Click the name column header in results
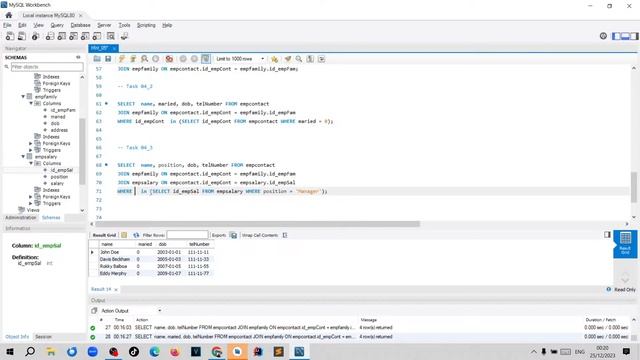The image size is (640, 360). pos(107,244)
